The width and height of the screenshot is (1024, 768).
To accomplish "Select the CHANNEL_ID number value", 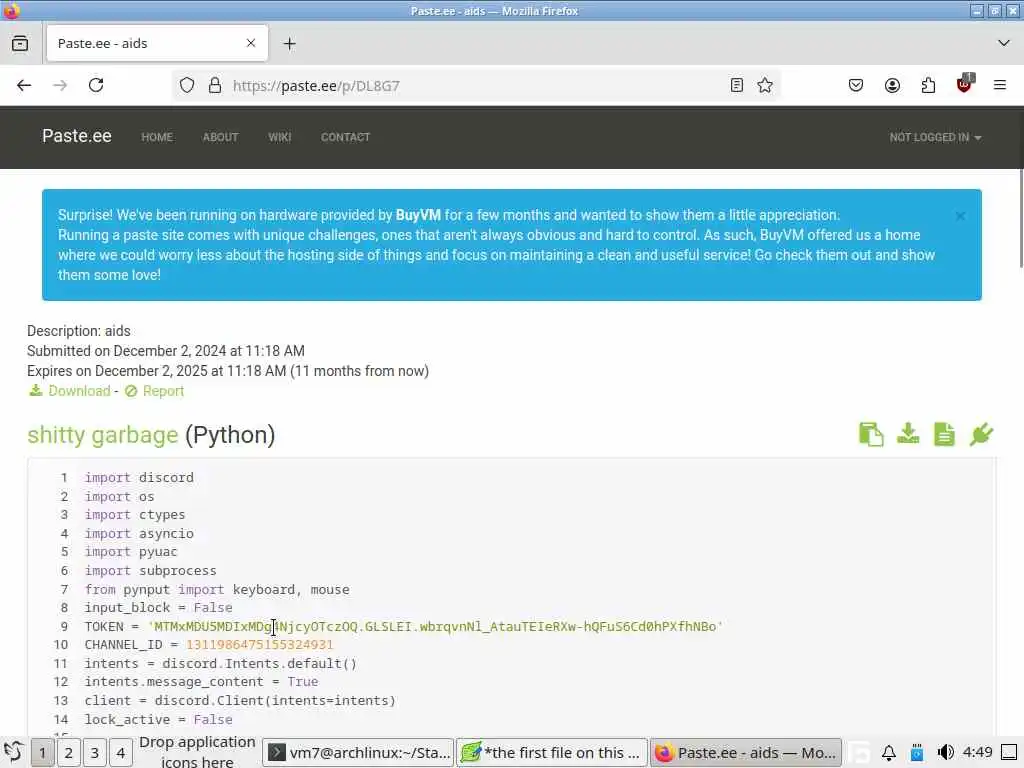I will tap(260, 645).
